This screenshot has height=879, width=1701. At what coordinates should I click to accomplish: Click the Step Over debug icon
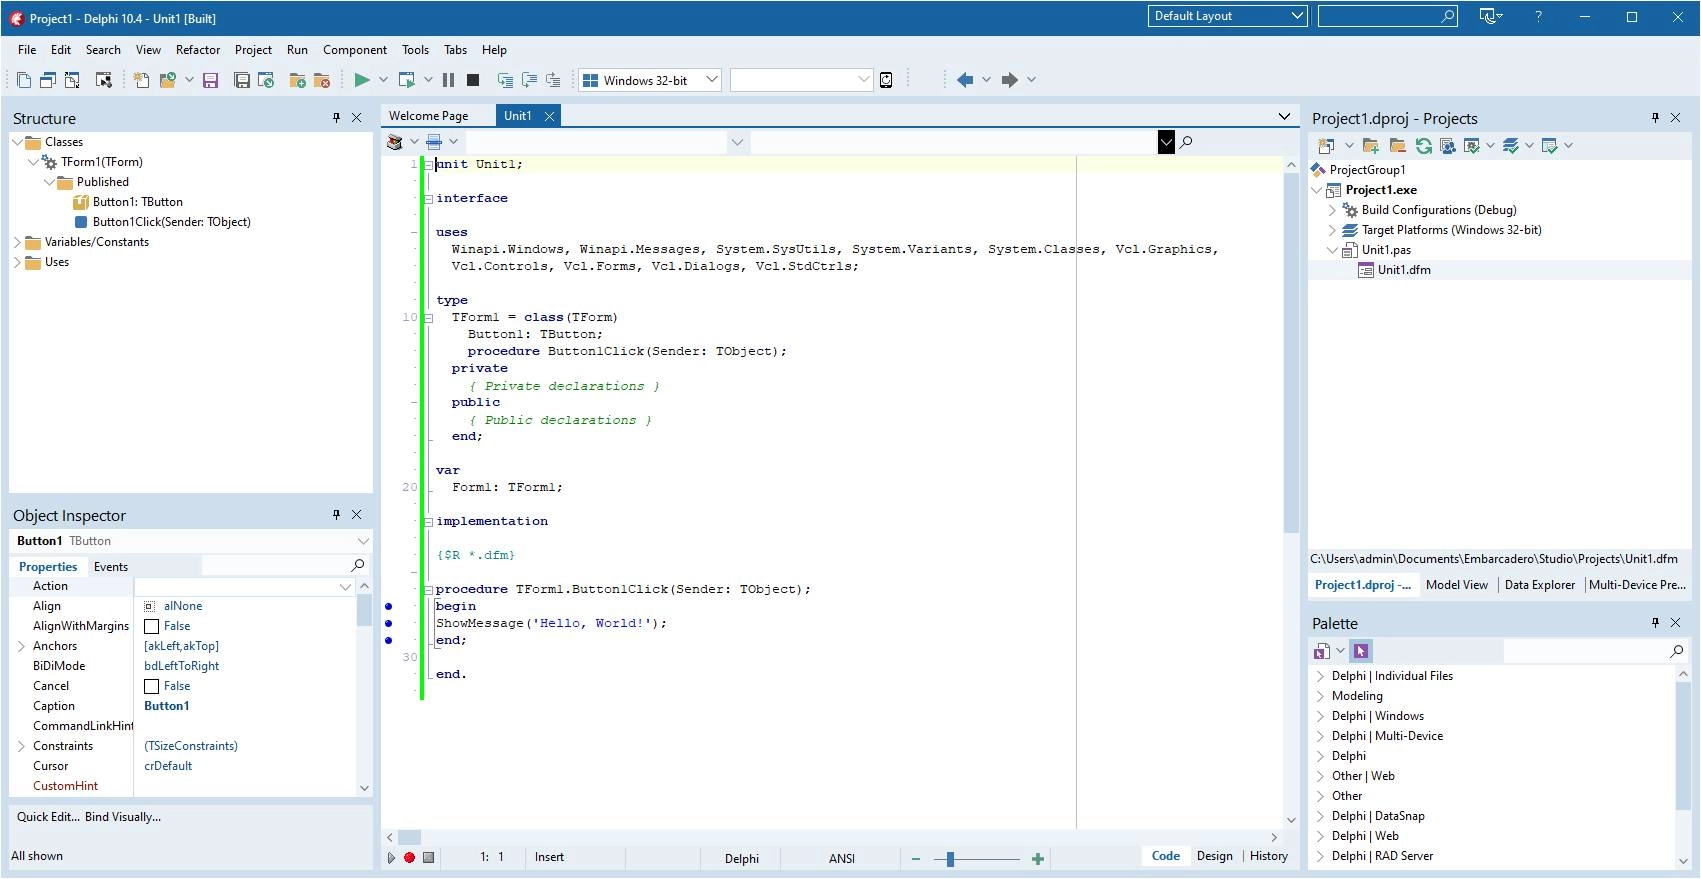pos(529,80)
